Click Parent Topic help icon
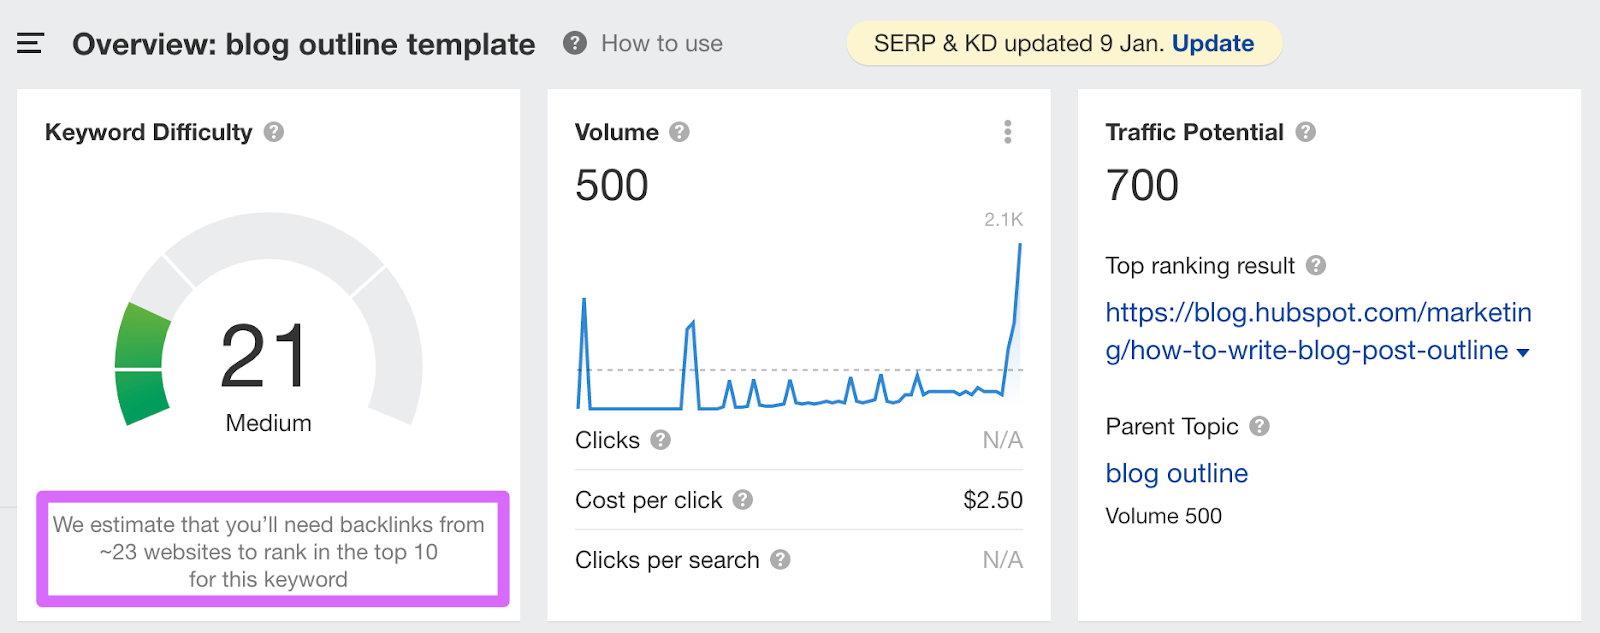This screenshot has height=633, width=1600. [1260, 426]
